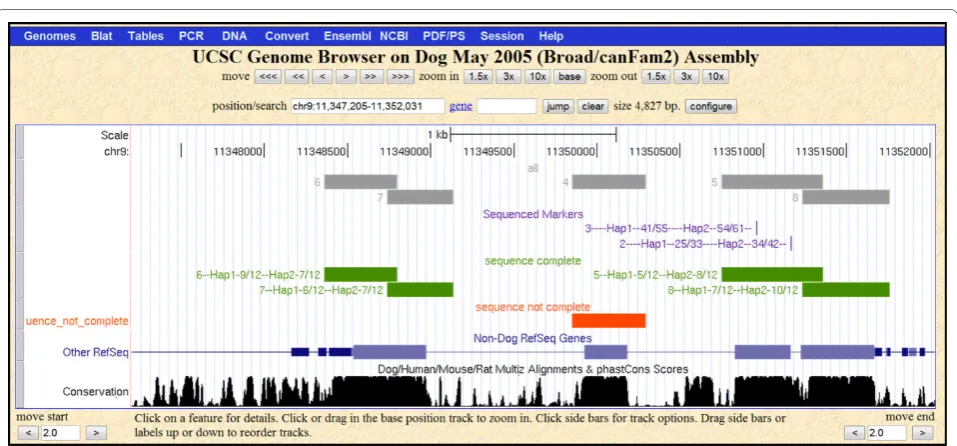Image resolution: width=957 pixels, height=446 pixels.
Task: Click Non-Dog RefSeq Genes track title
Action: (532, 337)
